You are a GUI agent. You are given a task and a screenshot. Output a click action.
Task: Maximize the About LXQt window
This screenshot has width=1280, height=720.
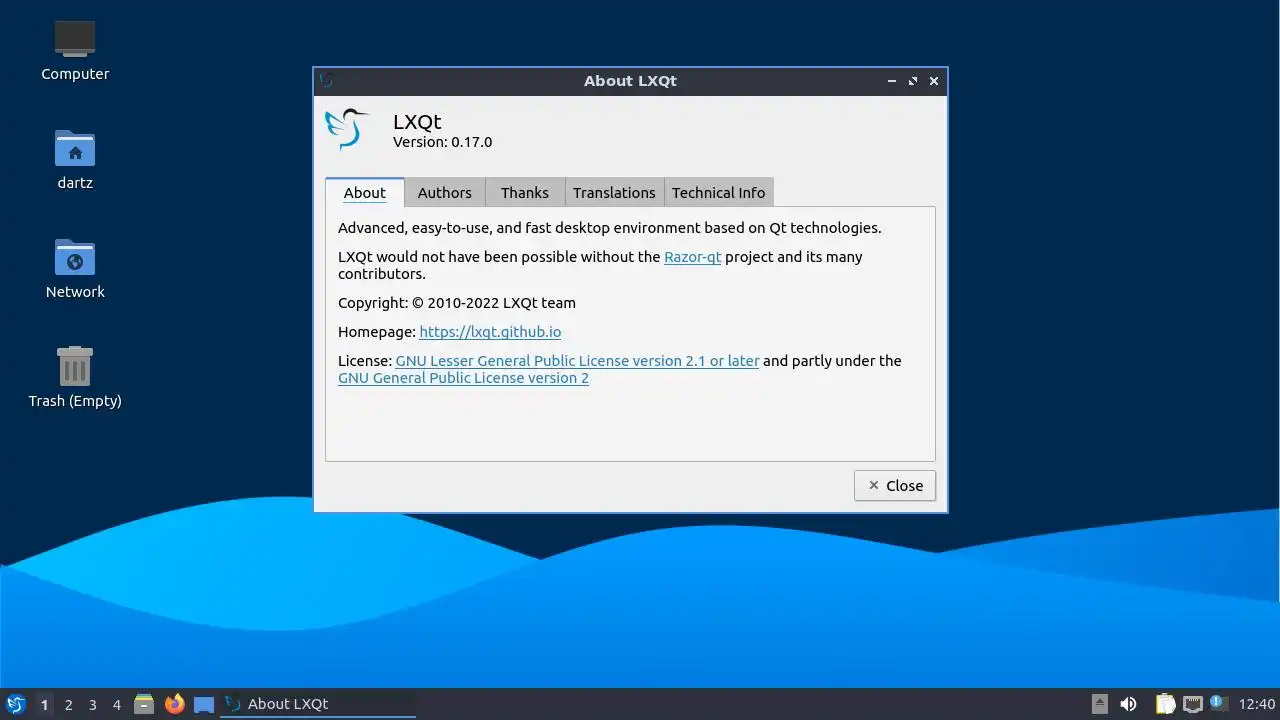[x=912, y=81]
